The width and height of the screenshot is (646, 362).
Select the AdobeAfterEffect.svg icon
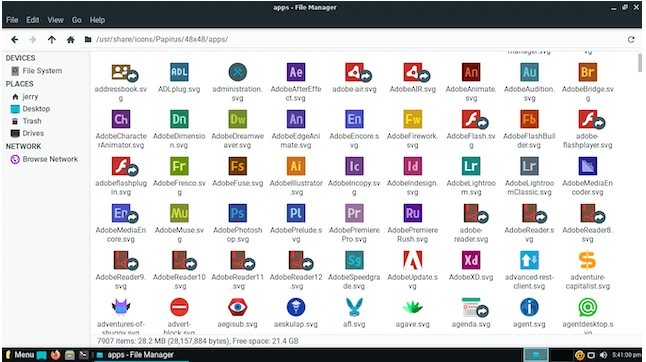coord(296,72)
